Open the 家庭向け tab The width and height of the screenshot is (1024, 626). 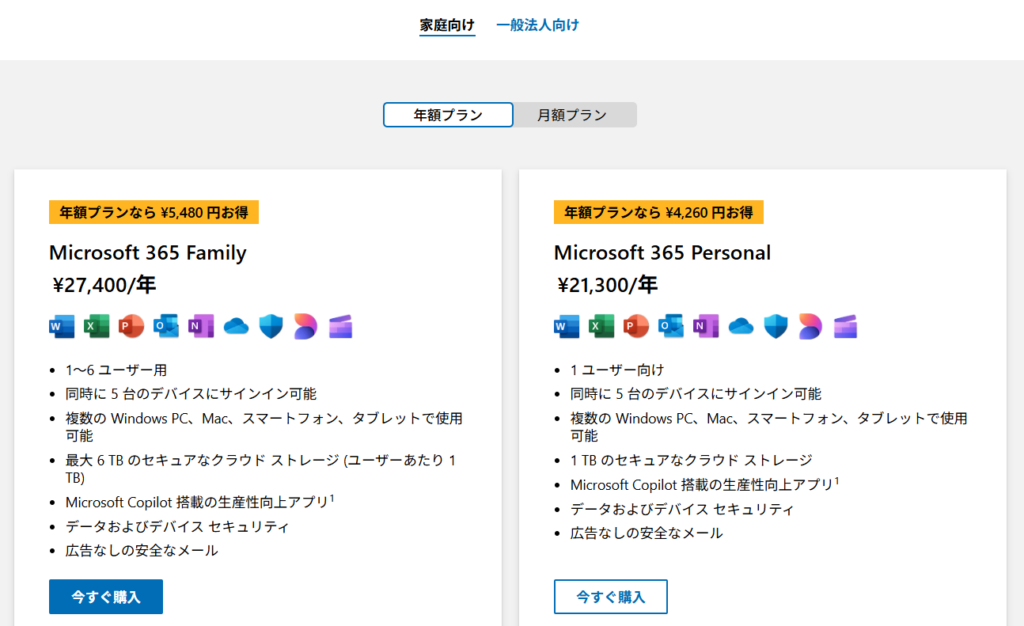pos(447,25)
